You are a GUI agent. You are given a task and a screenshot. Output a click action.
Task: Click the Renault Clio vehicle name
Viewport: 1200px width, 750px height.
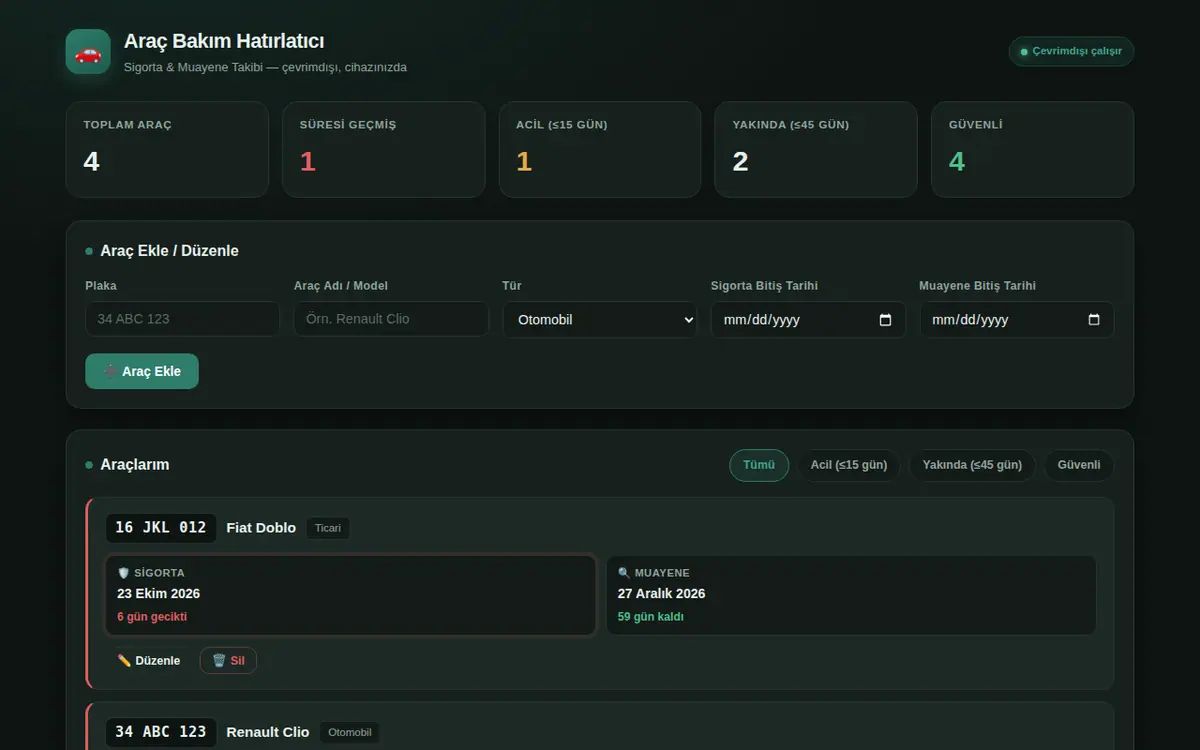point(268,732)
